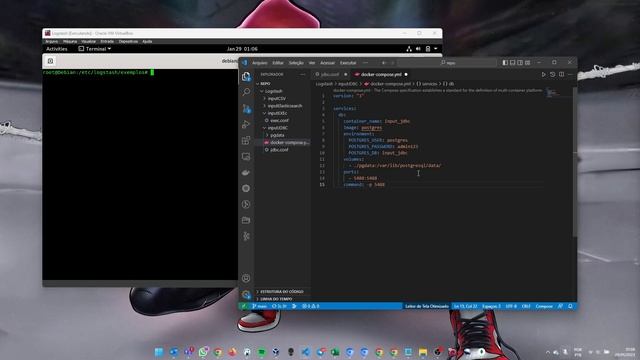Click the Run play icon in editor toolbar
This screenshot has height=360, width=640.
pos(543,74)
